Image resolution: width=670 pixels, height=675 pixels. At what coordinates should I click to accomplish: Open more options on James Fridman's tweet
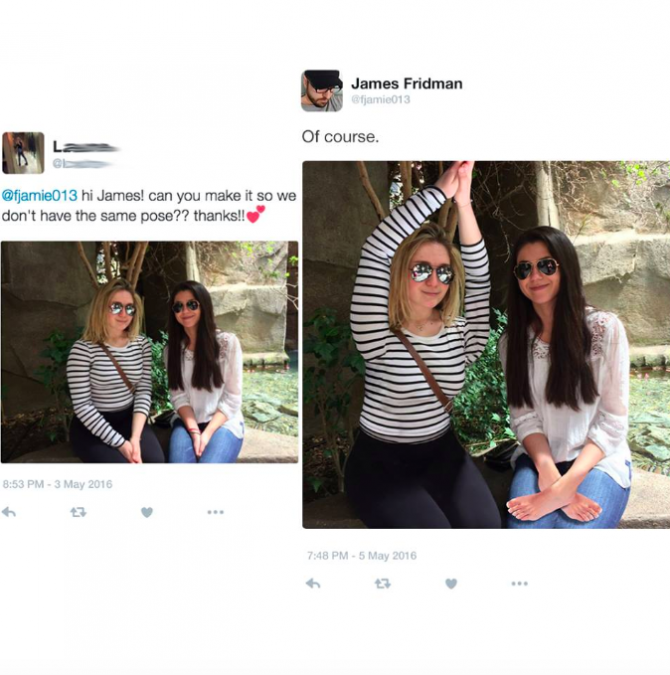519,583
